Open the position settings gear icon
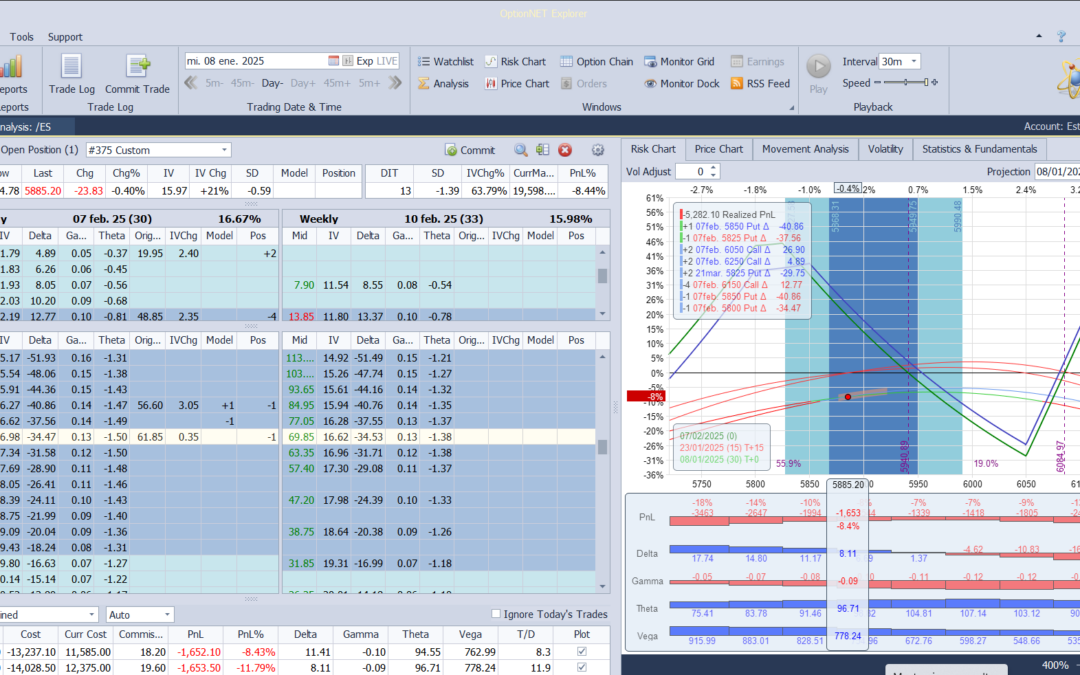The image size is (1080, 675). (x=598, y=150)
